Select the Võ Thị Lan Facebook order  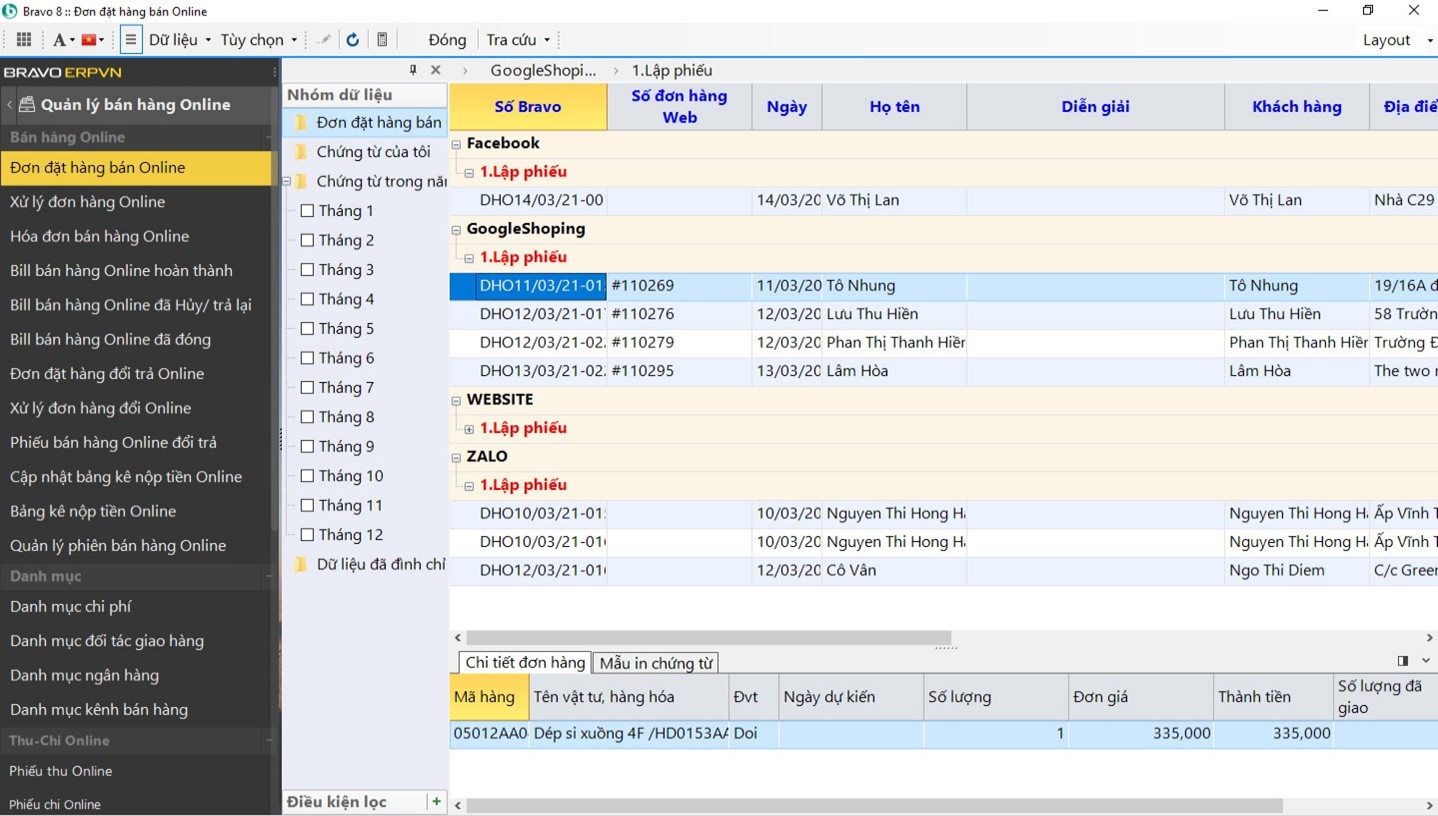[x=943, y=200]
